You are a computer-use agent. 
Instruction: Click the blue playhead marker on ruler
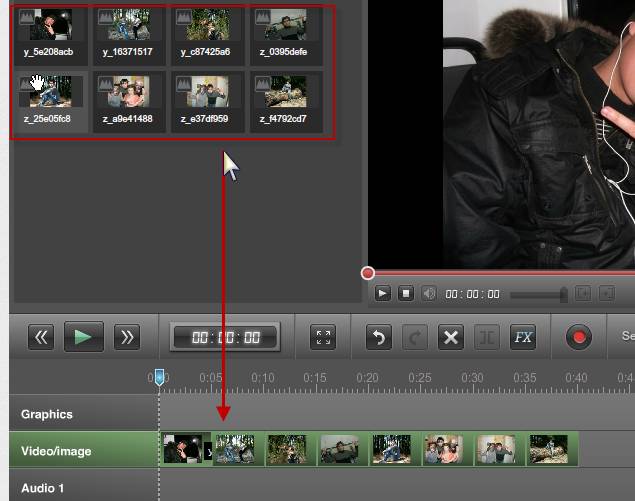158,377
